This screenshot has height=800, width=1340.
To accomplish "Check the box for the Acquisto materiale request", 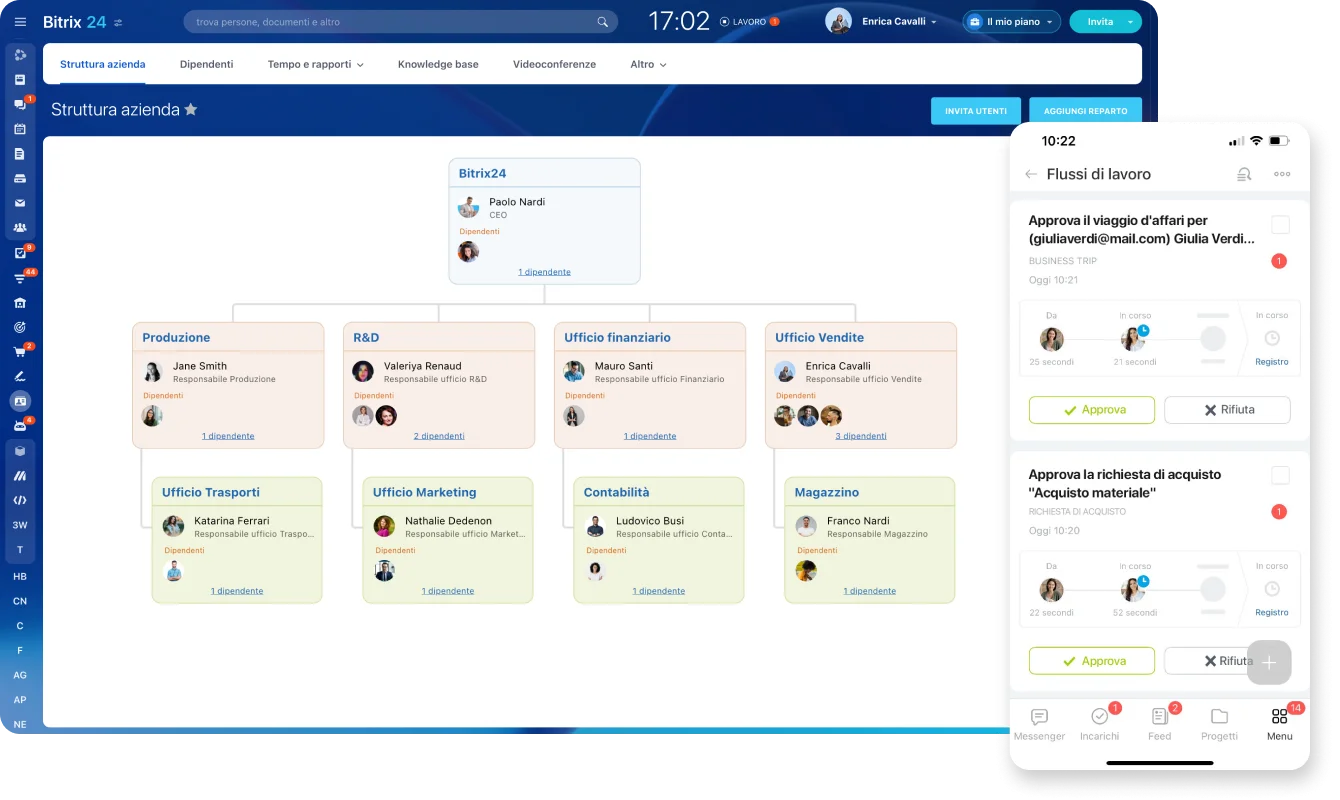I will click(1280, 475).
